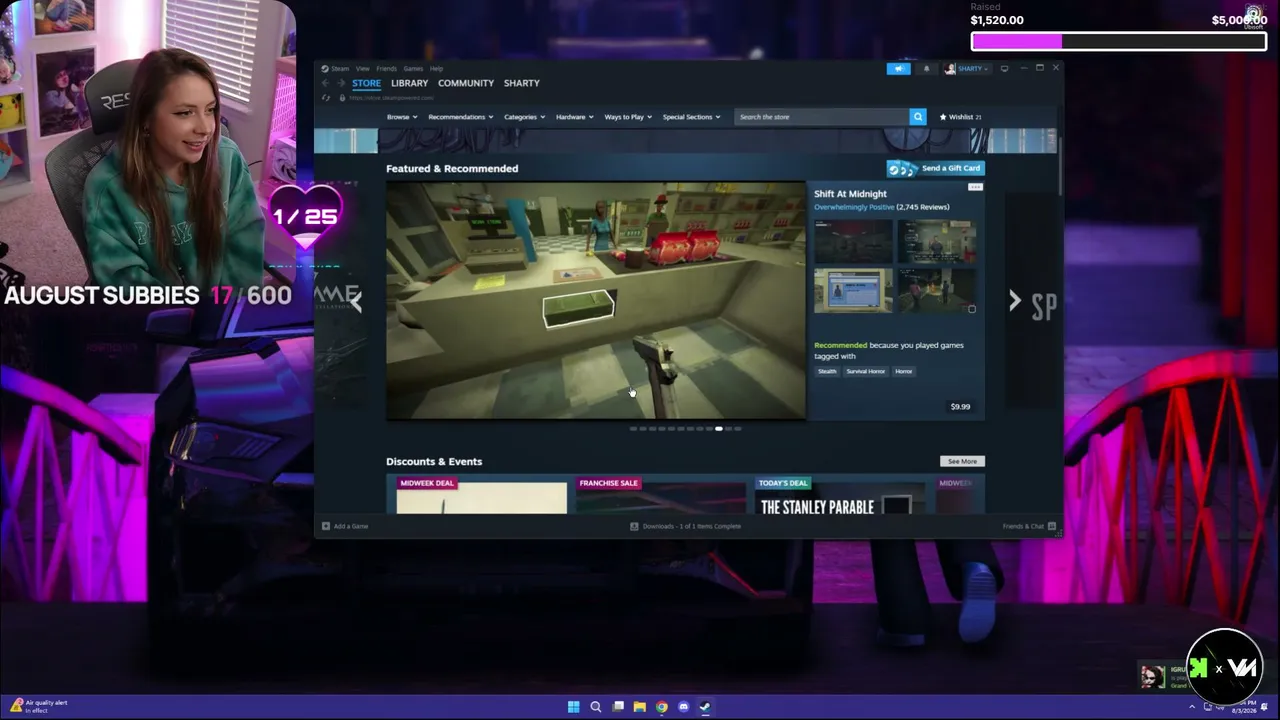Expand the Browse dropdown
This screenshot has height=720, width=1280.
point(401,117)
